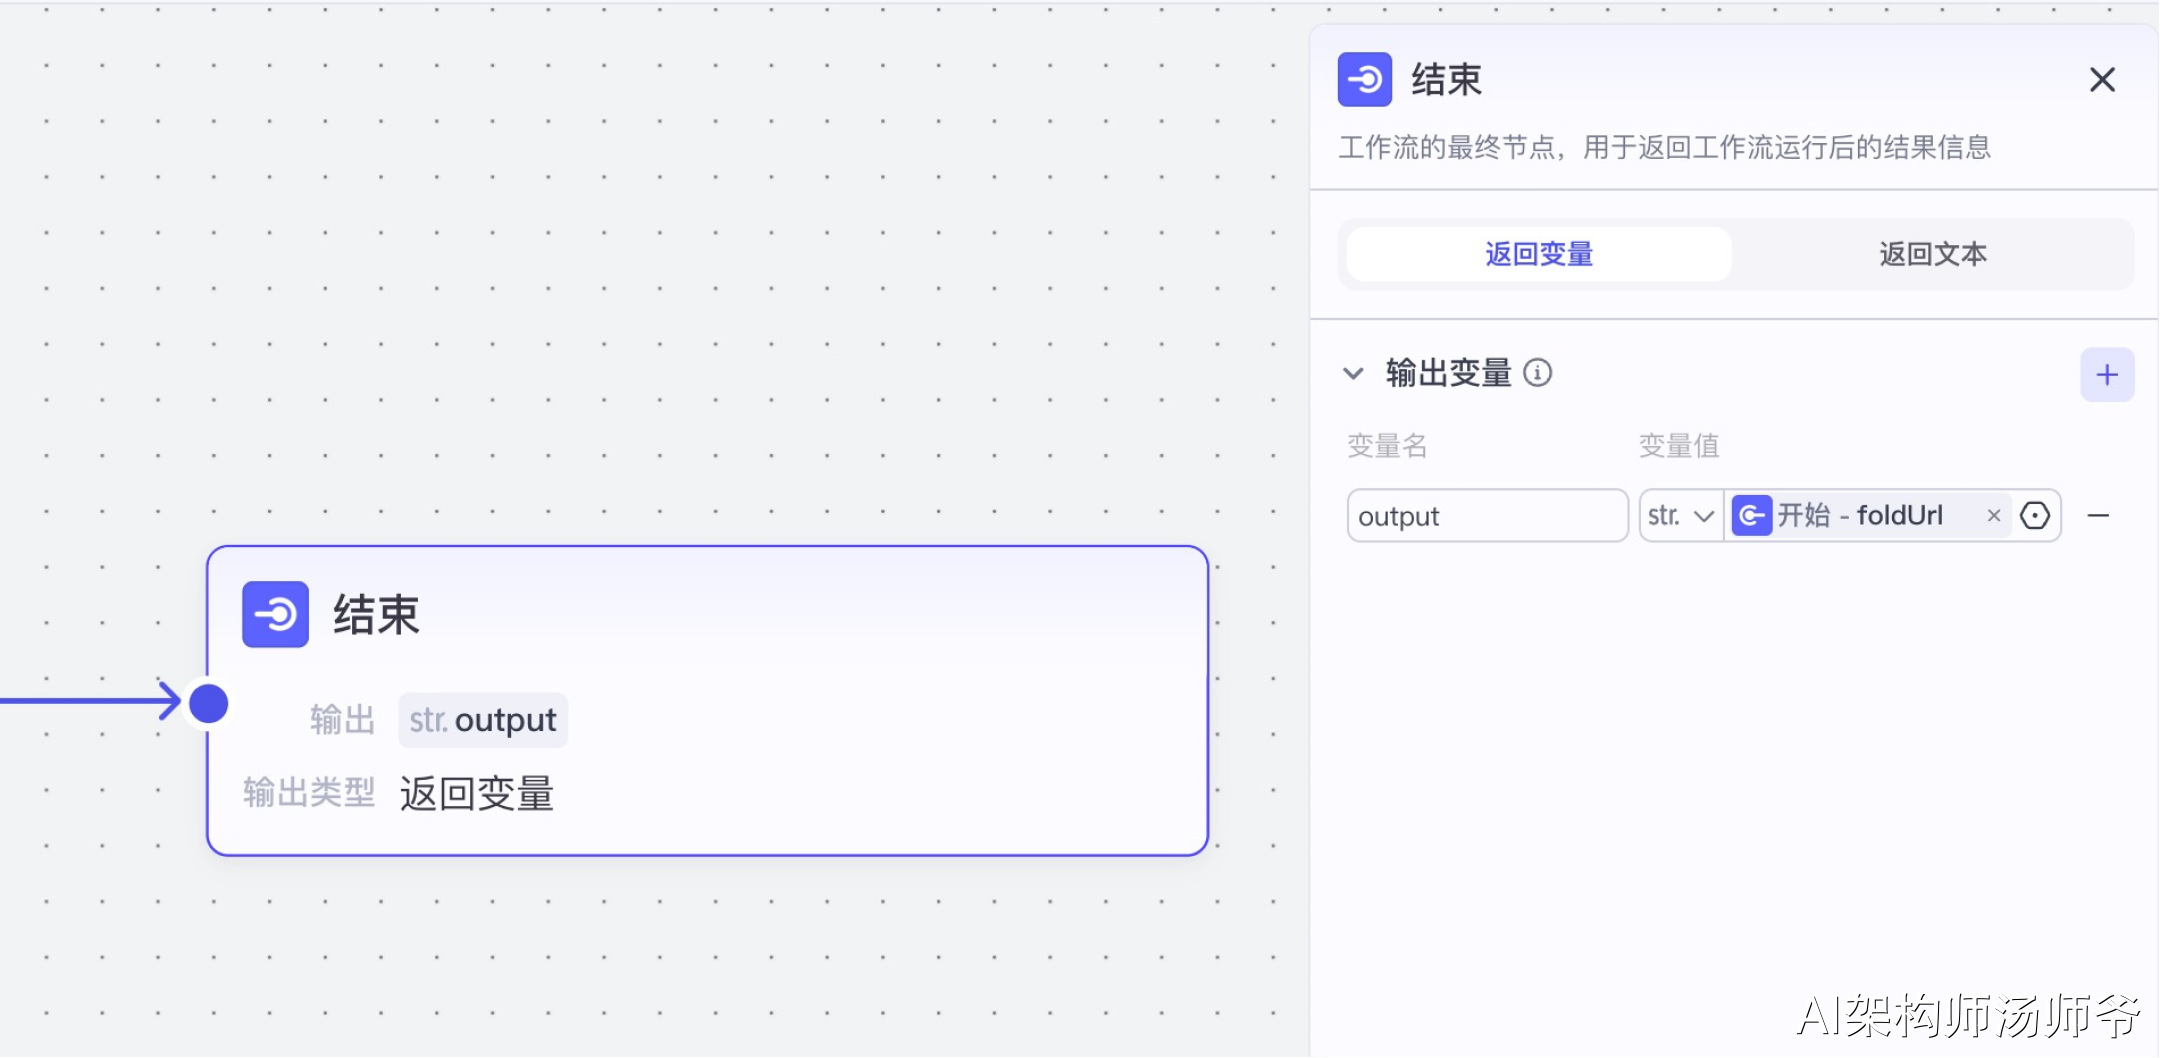Switch to the 返回文本 tab
The height and width of the screenshot is (1058, 2160).
(1932, 254)
